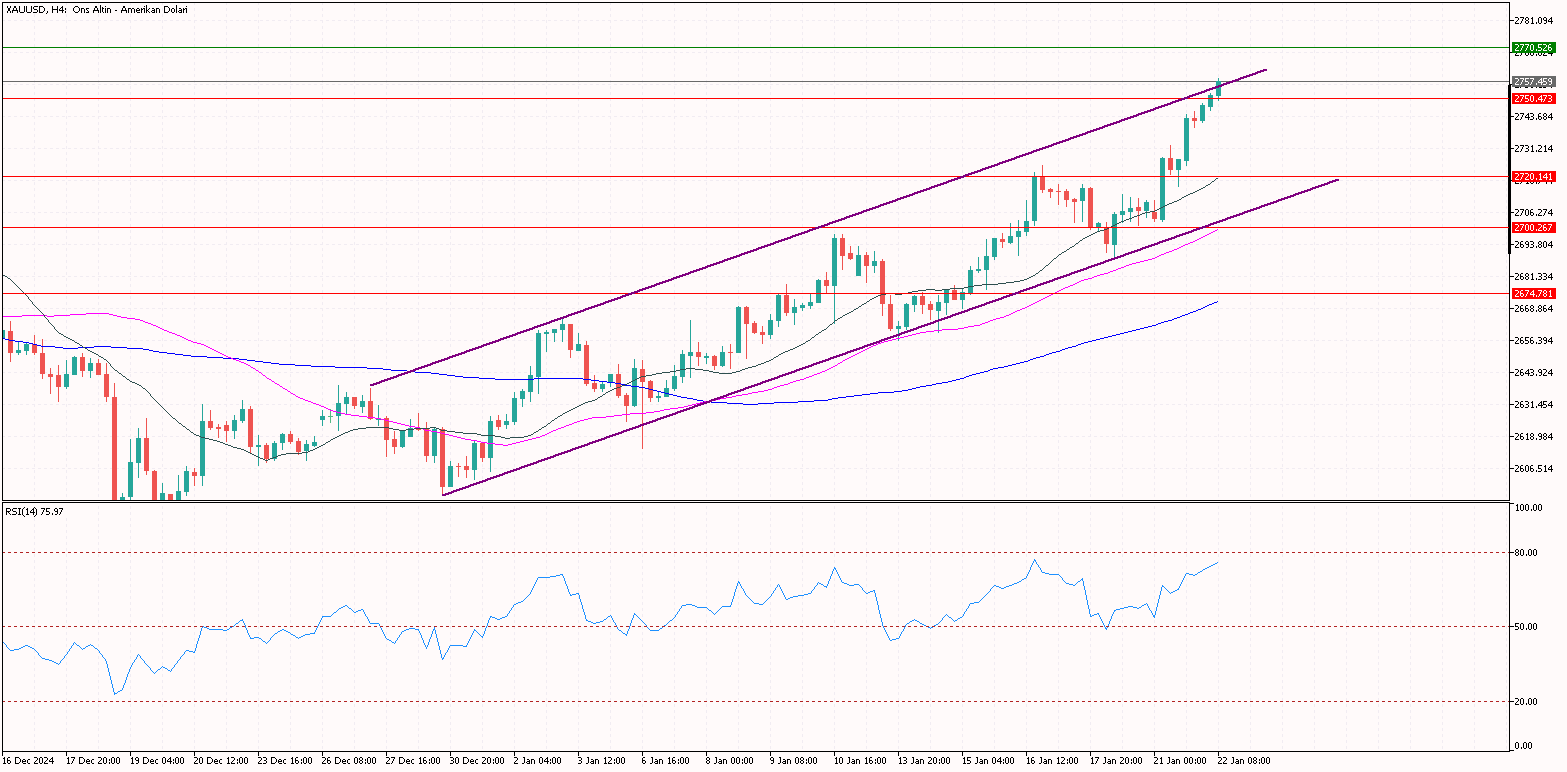This screenshot has width=1567, height=772.
Task: Select the green 2770.526 price label
Action: tap(1533, 47)
